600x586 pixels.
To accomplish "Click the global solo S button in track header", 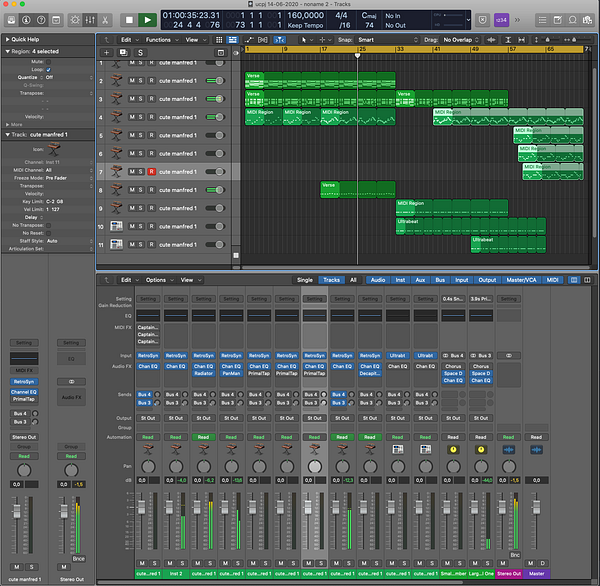I will pos(139,52).
